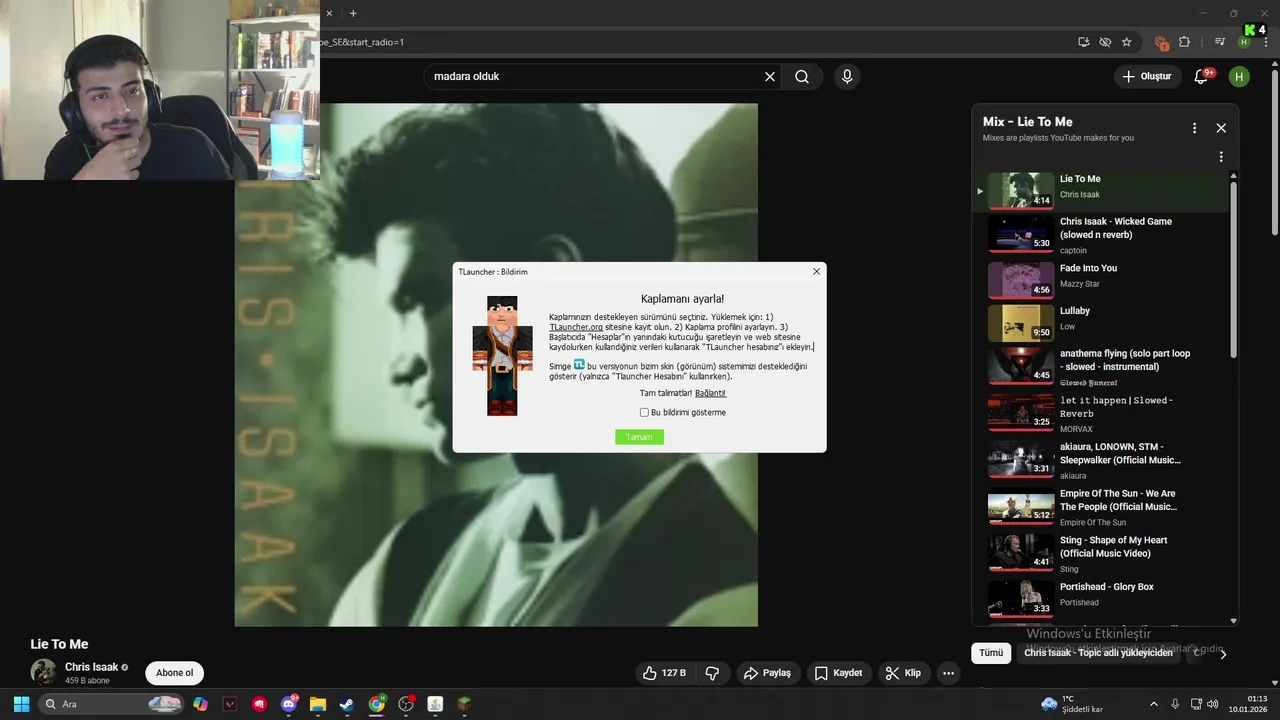
Task: Start voice search with the microphone
Action: (x=847, y=76)
